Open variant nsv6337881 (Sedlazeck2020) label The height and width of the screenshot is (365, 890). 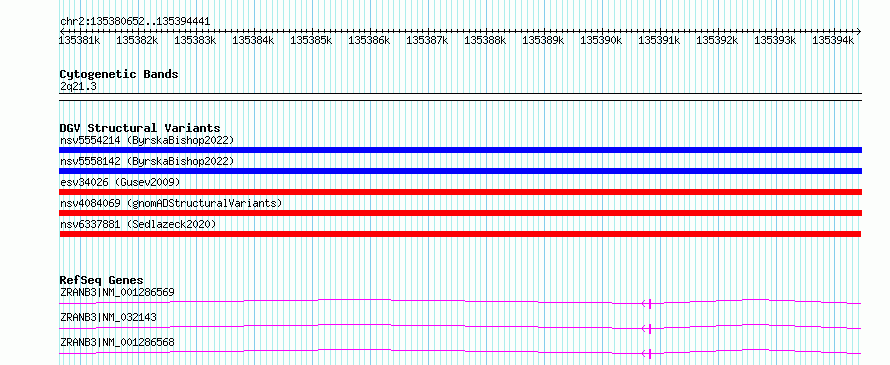tap(138, 224)
